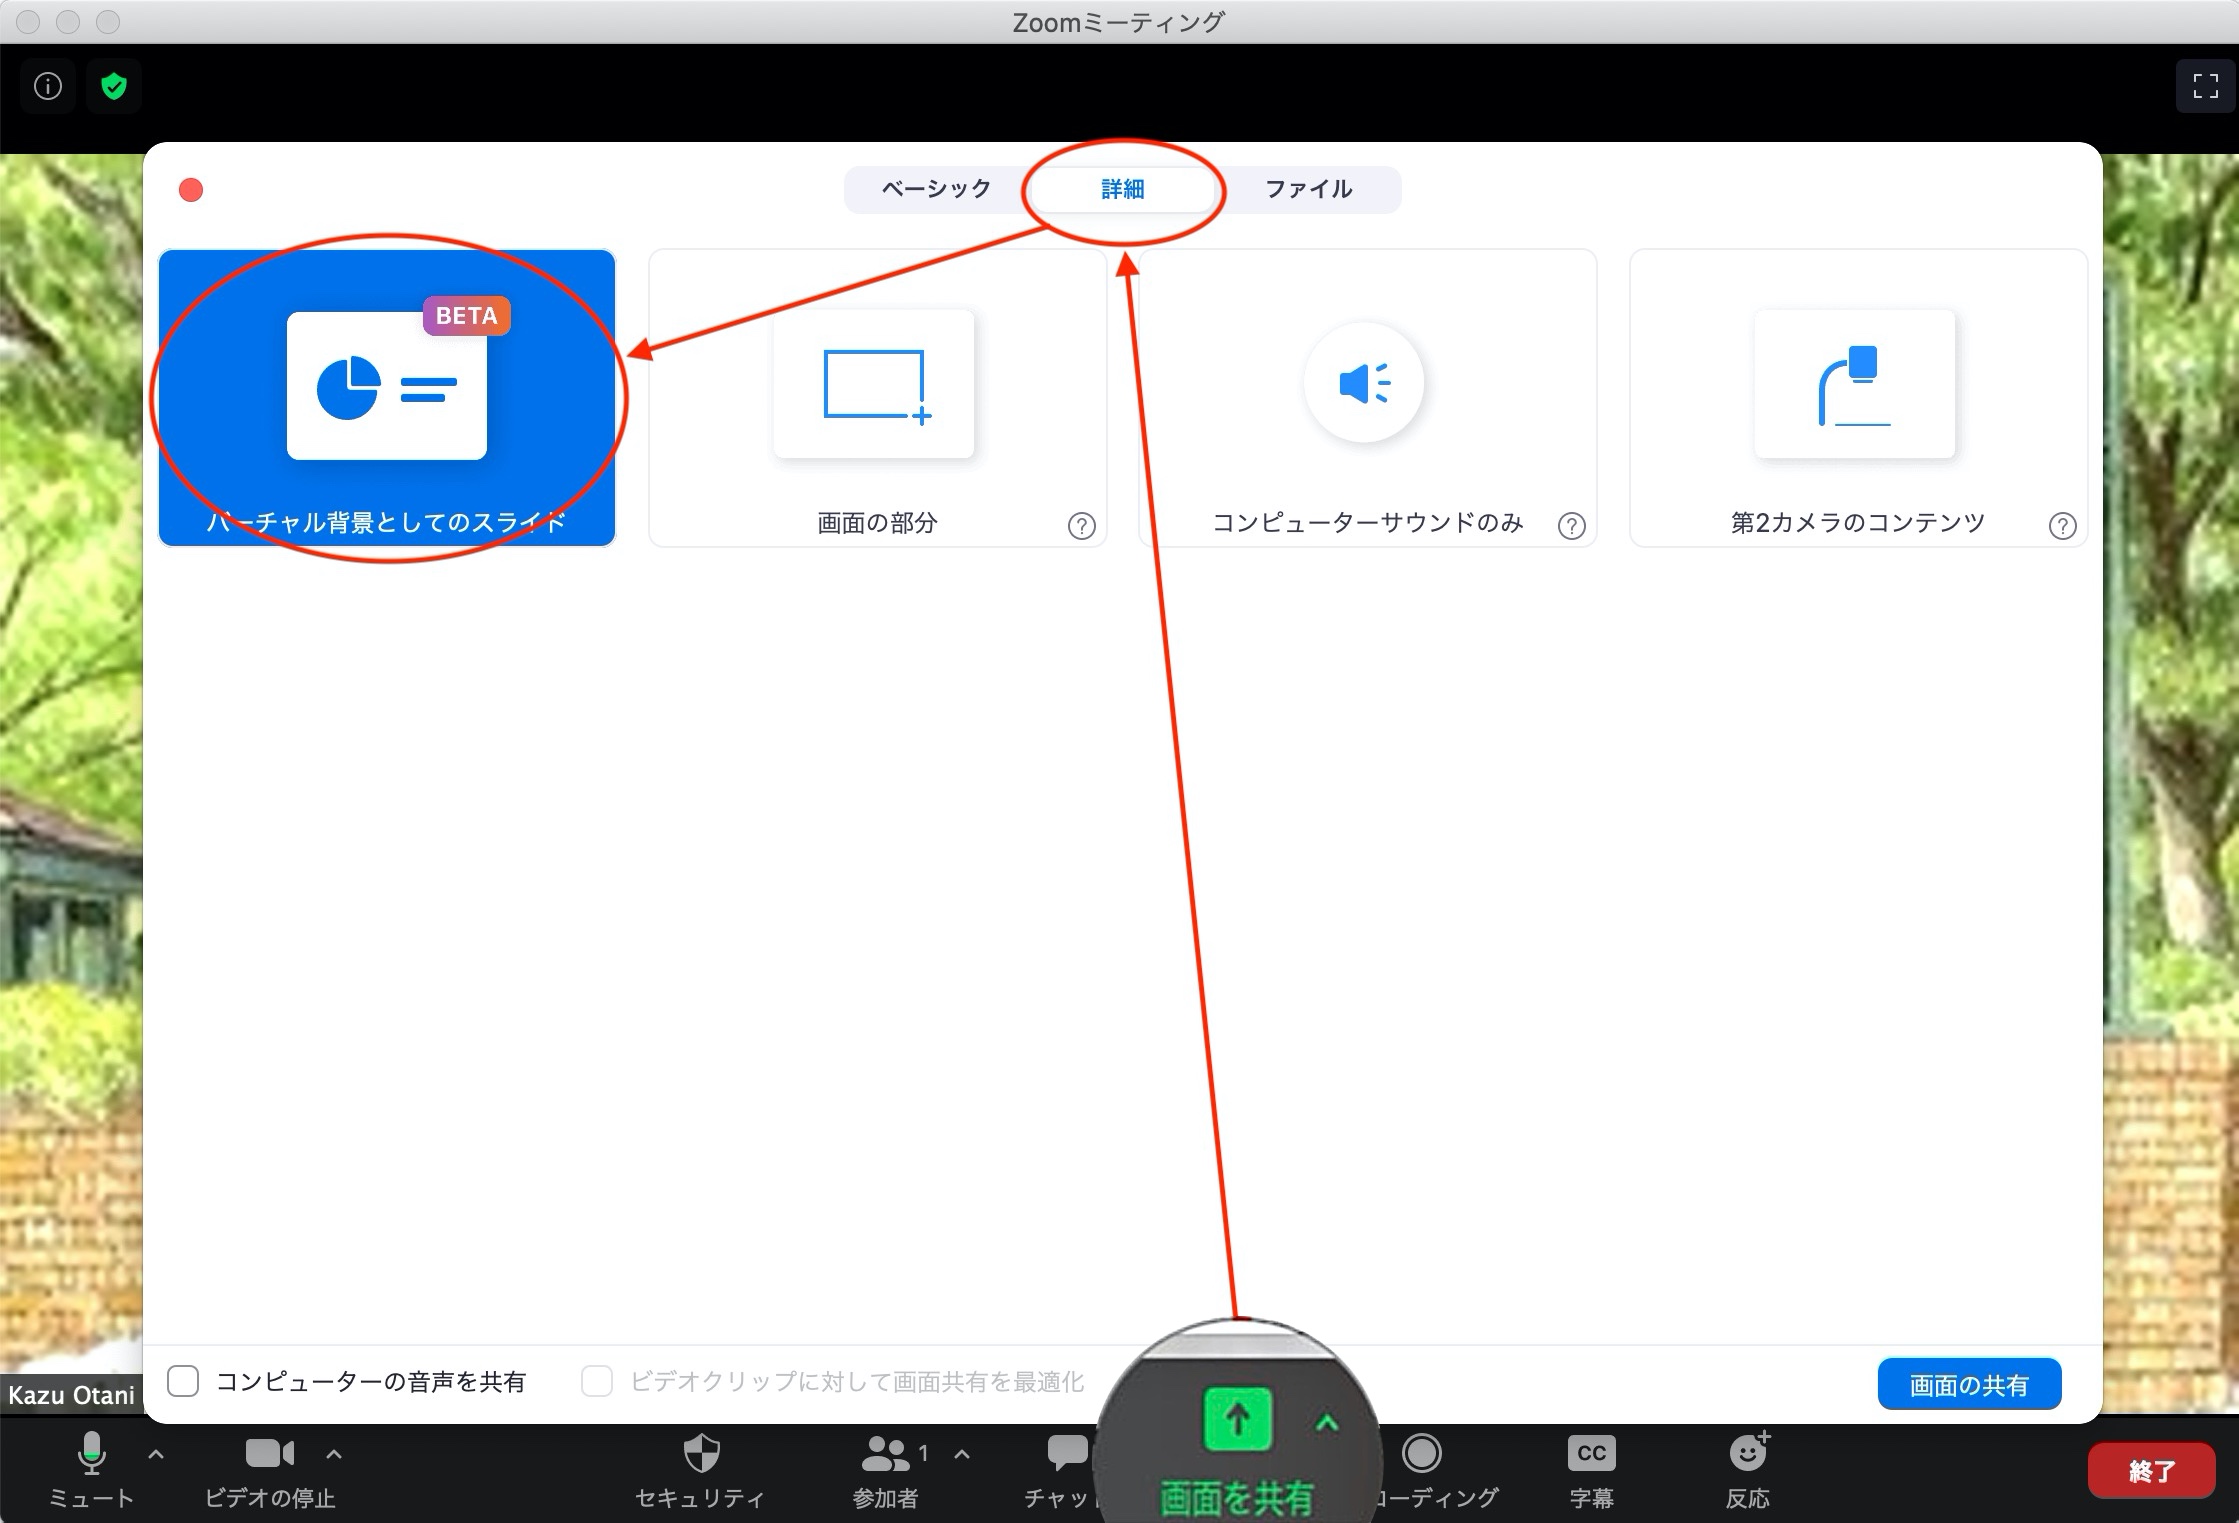Expand video options next to ビデオの停止

tap(334, 1454)
